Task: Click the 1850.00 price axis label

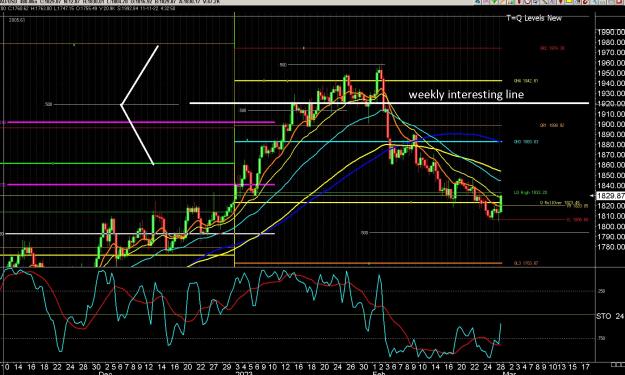Action: tap(611, 175)
